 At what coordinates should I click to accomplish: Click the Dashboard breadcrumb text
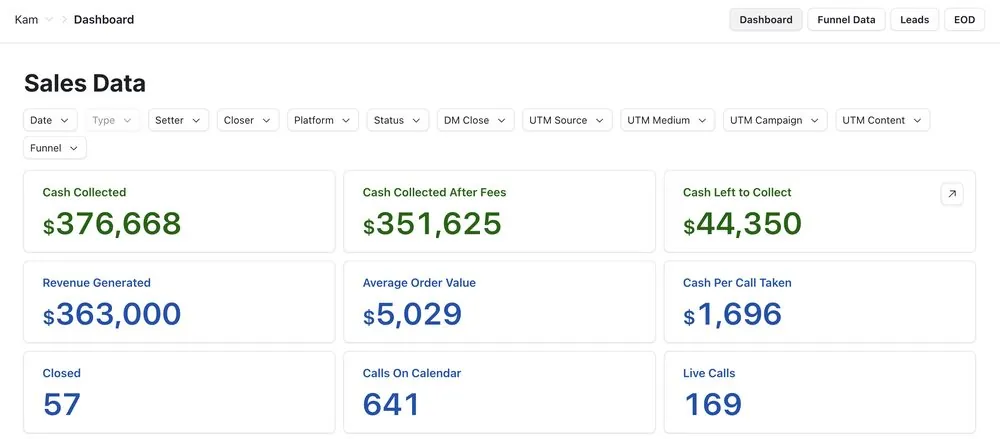point(104,20)
